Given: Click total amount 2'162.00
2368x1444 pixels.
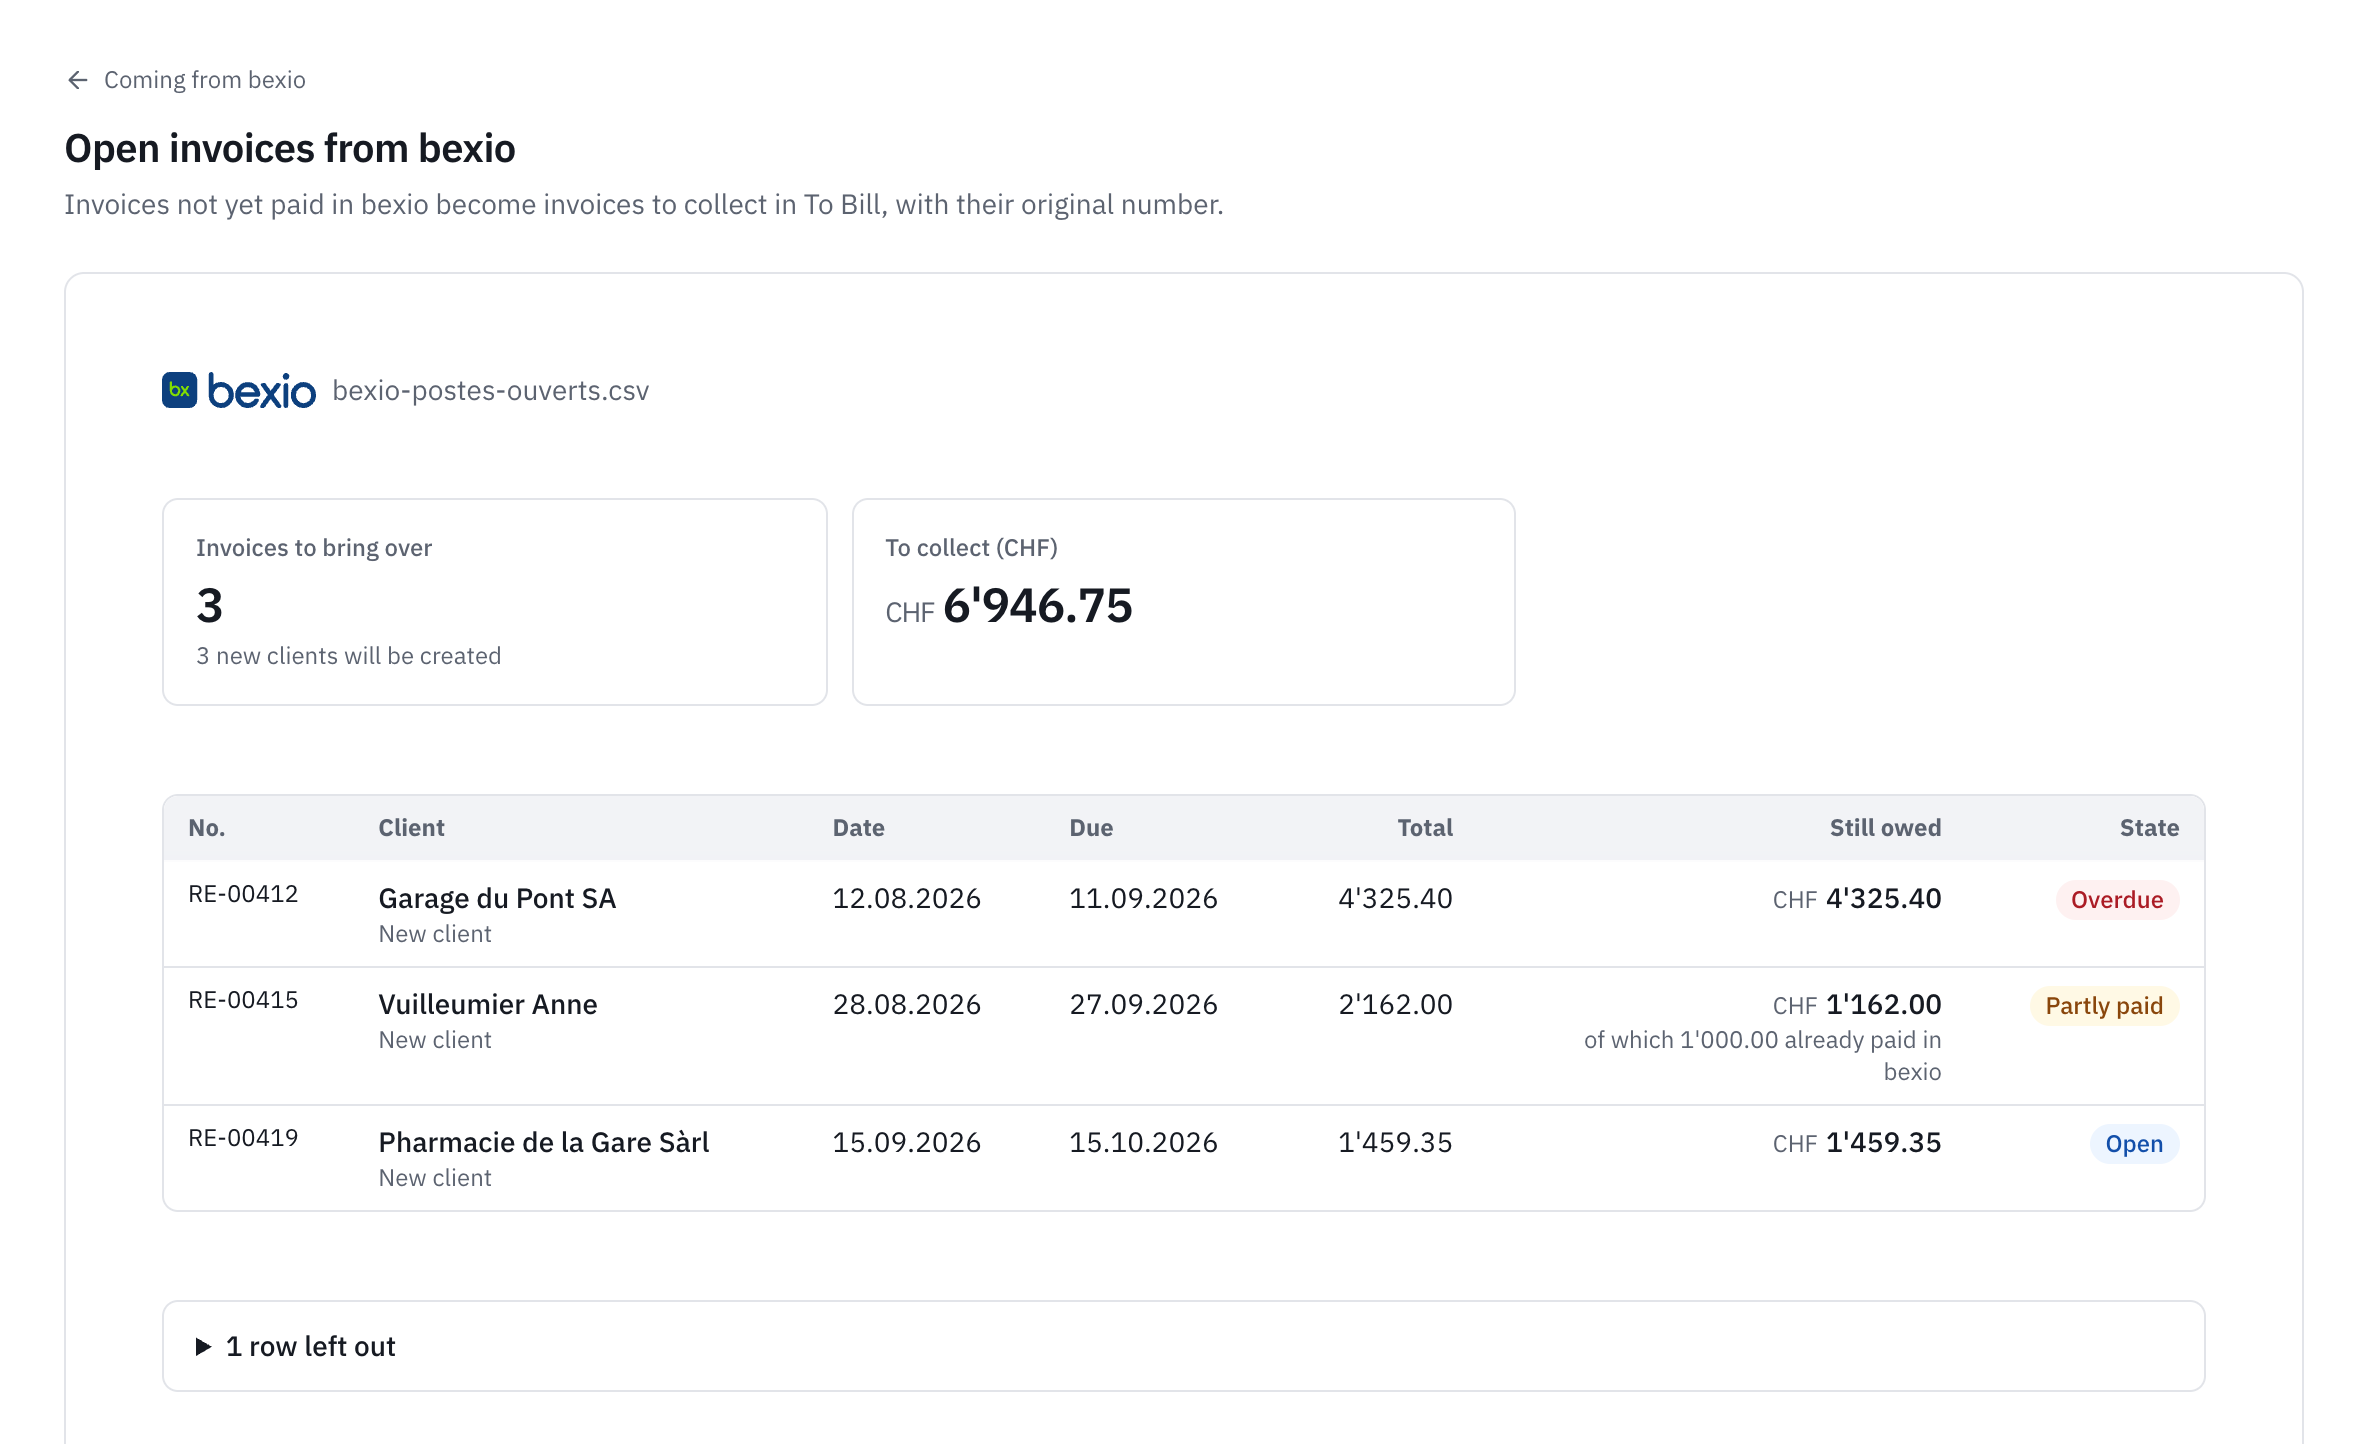Looking at the screenshot, I should click(1395, 1004).
